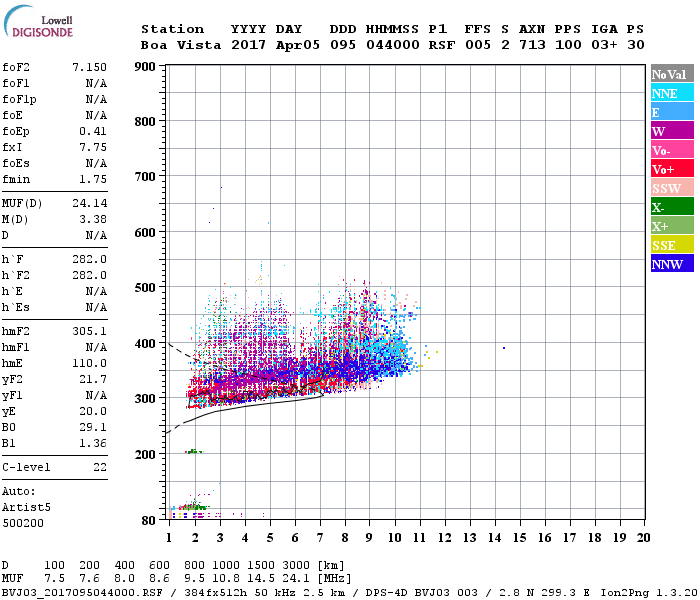Click the h`F value 282.0
This screenshot has width=700, height=600.
tap(89, 259)
